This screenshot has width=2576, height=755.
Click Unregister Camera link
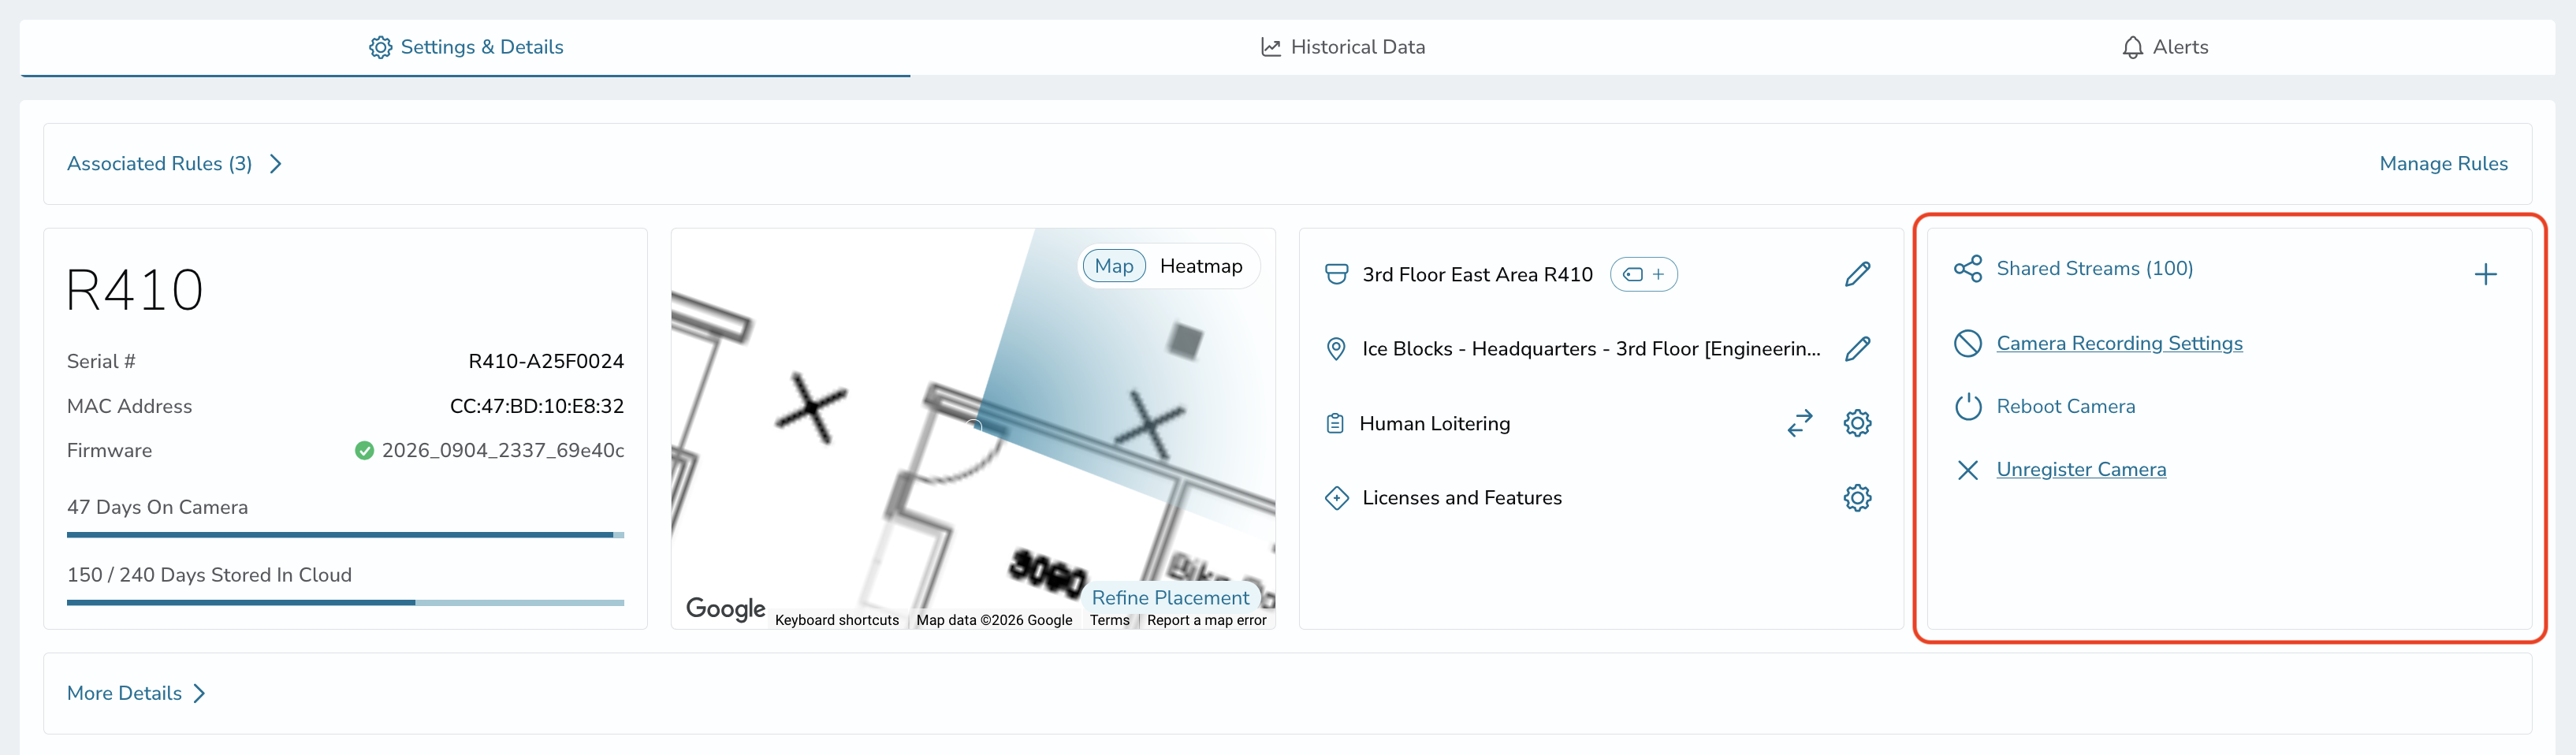click(x=2081, y=470)
